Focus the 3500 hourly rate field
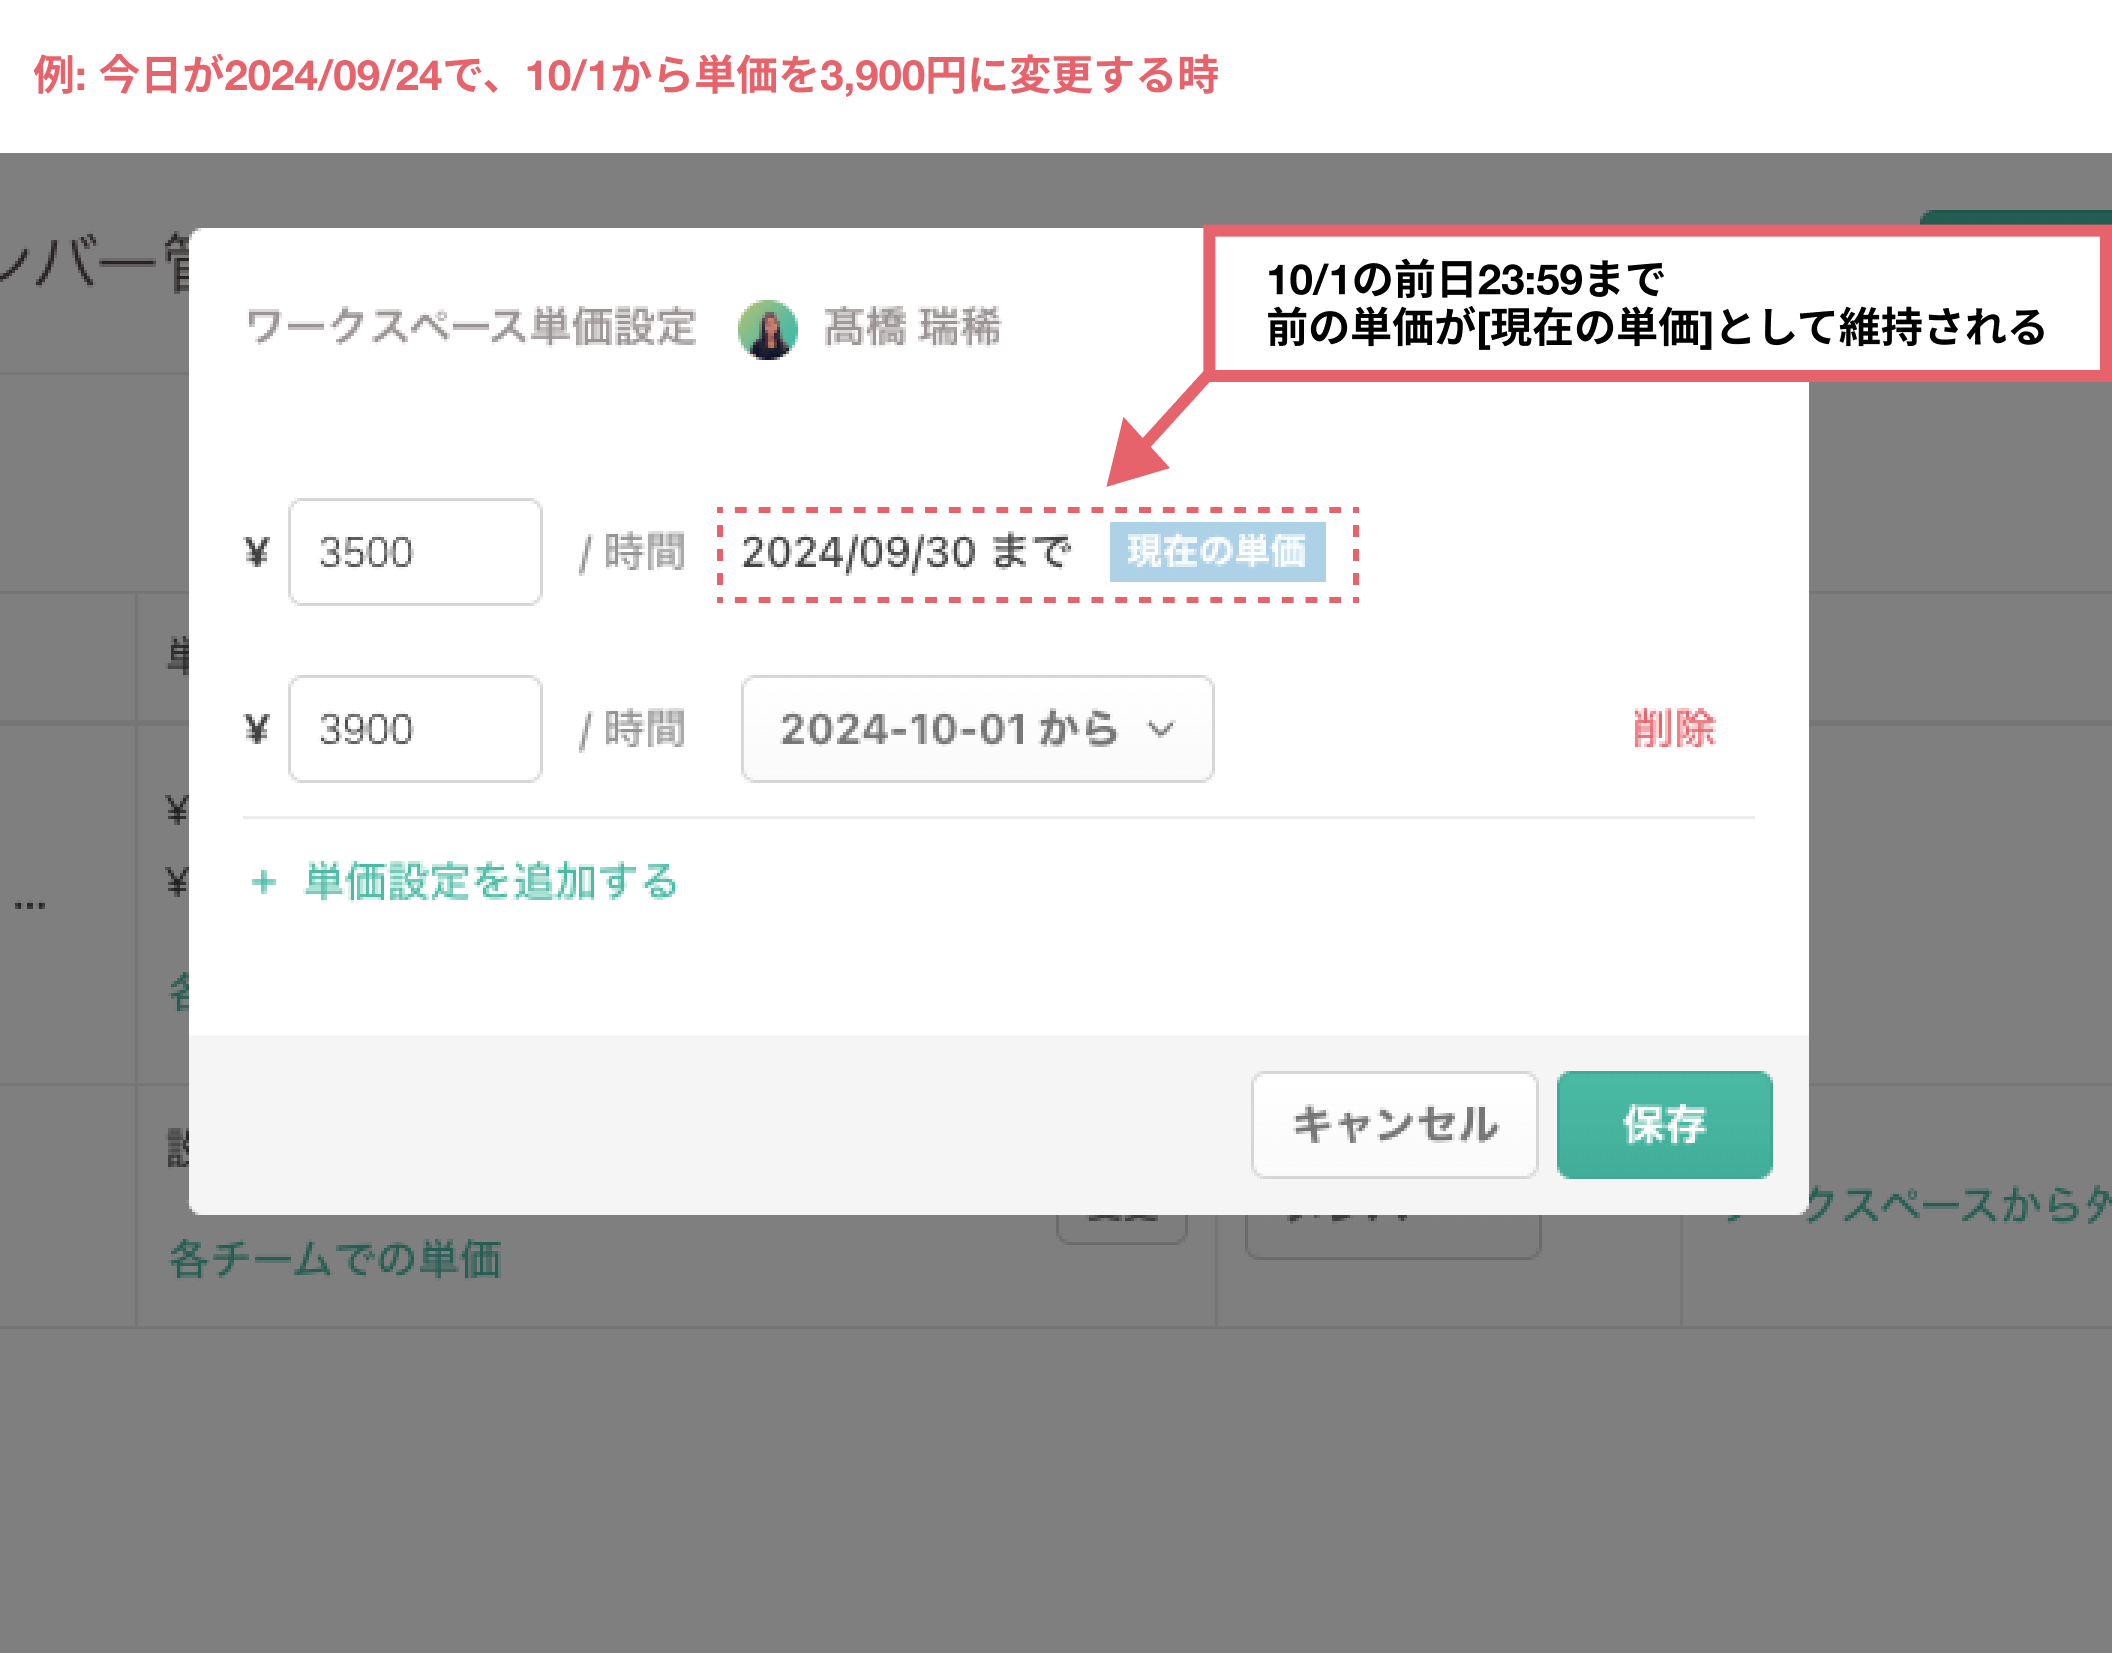The height and width of the screenshot is (1653, 2112). point(415,552)
